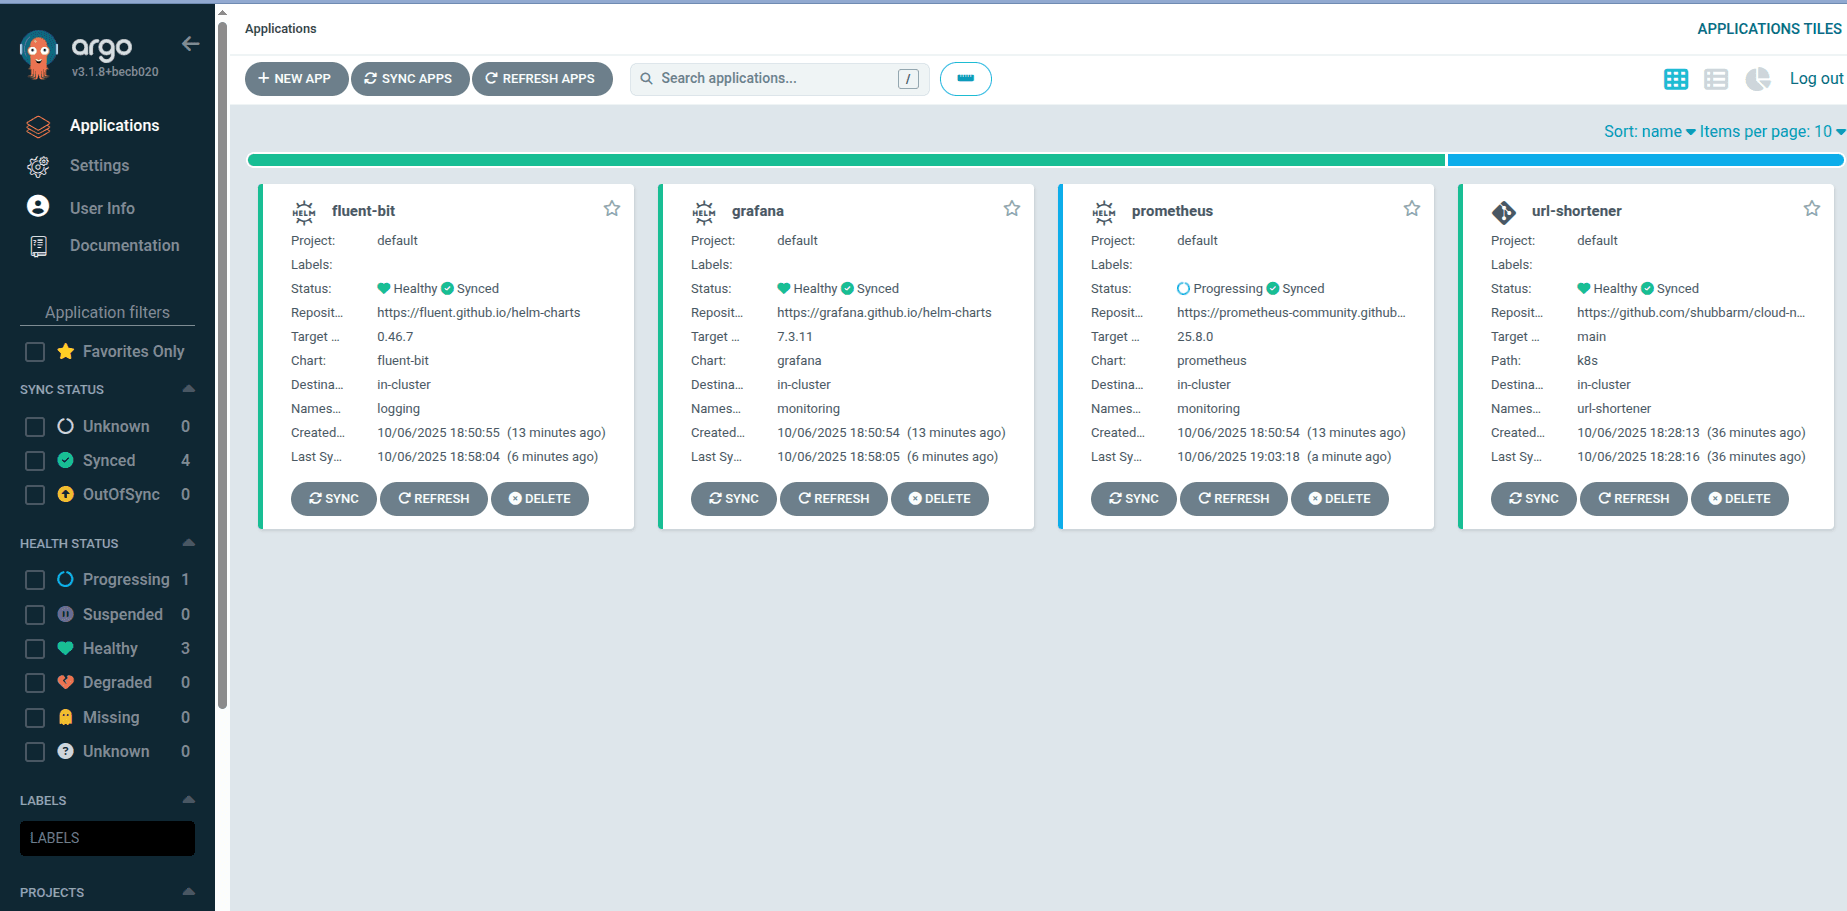The height and width of the screenshot is (911, 1847).
Task: Open Applications in the sidebar
Action: (x=114, y=125)
